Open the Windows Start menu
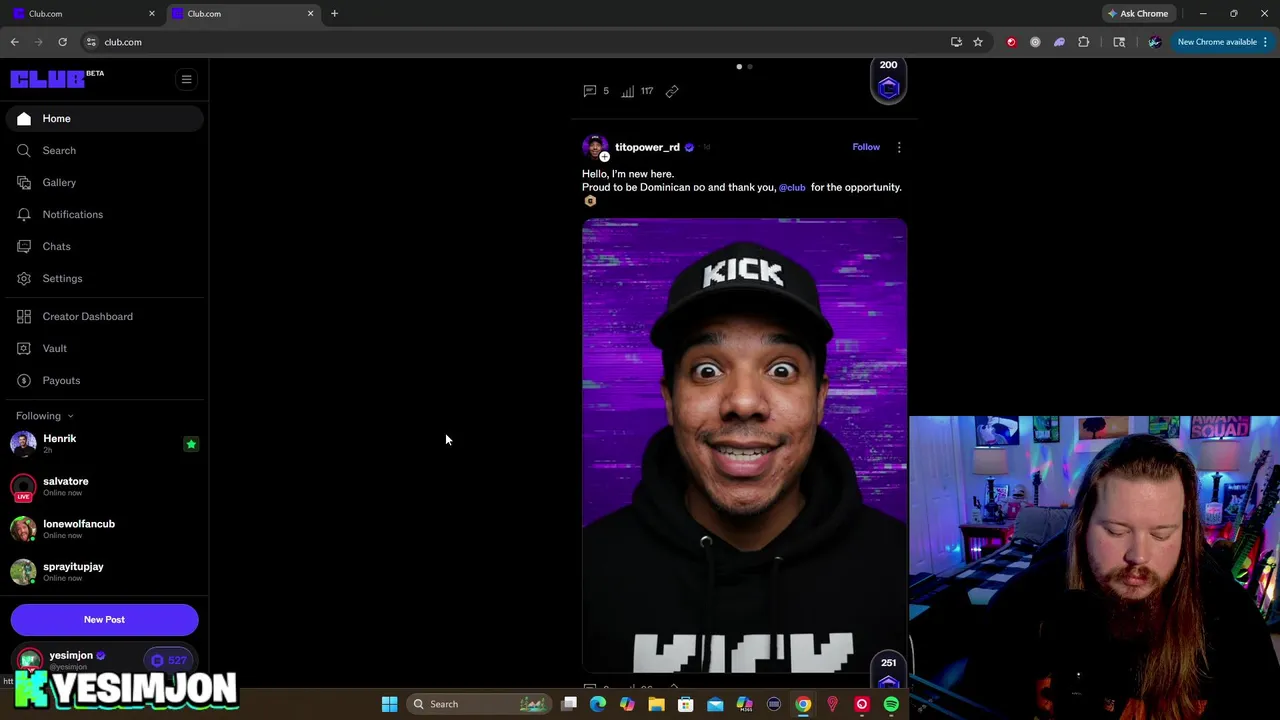 [390, 704]
